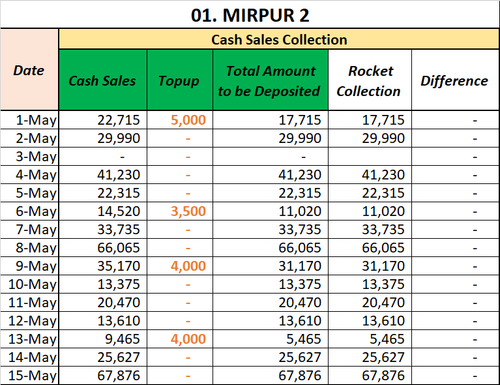Image resolution: width=500 pixels, height=385 pixels.
Task: Select Cash Sales 25,627 on 14-May
Action: pos(103,357)
